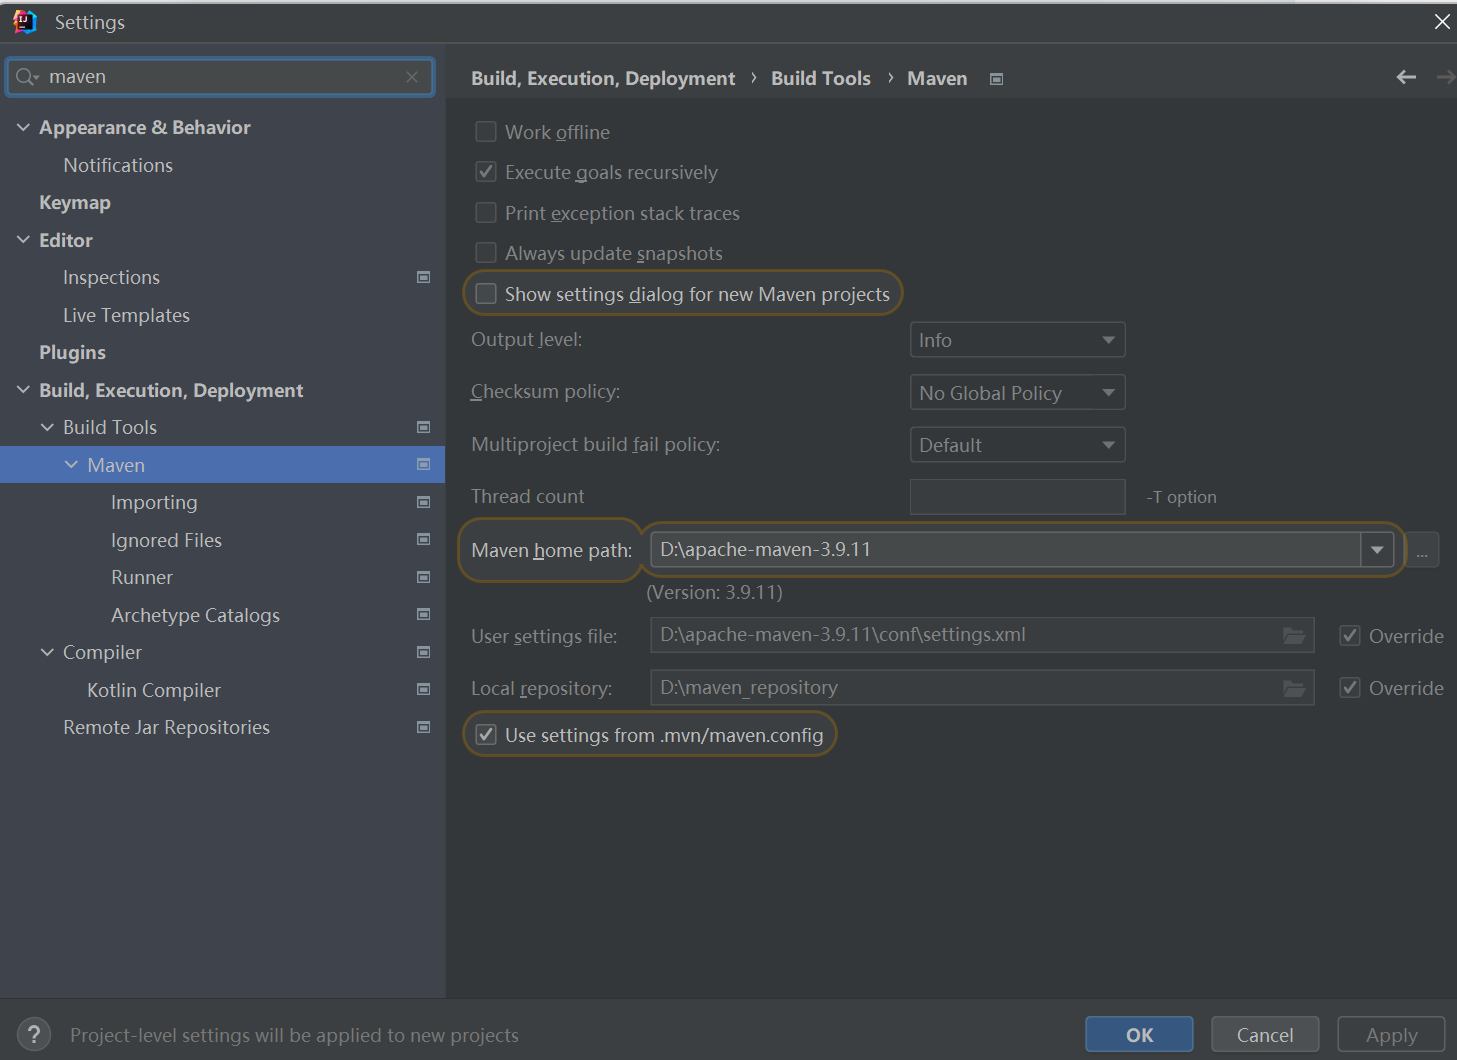Click the settings search field
Image resolution: width=1457 pixels, height=1060 pixels.
220,77
